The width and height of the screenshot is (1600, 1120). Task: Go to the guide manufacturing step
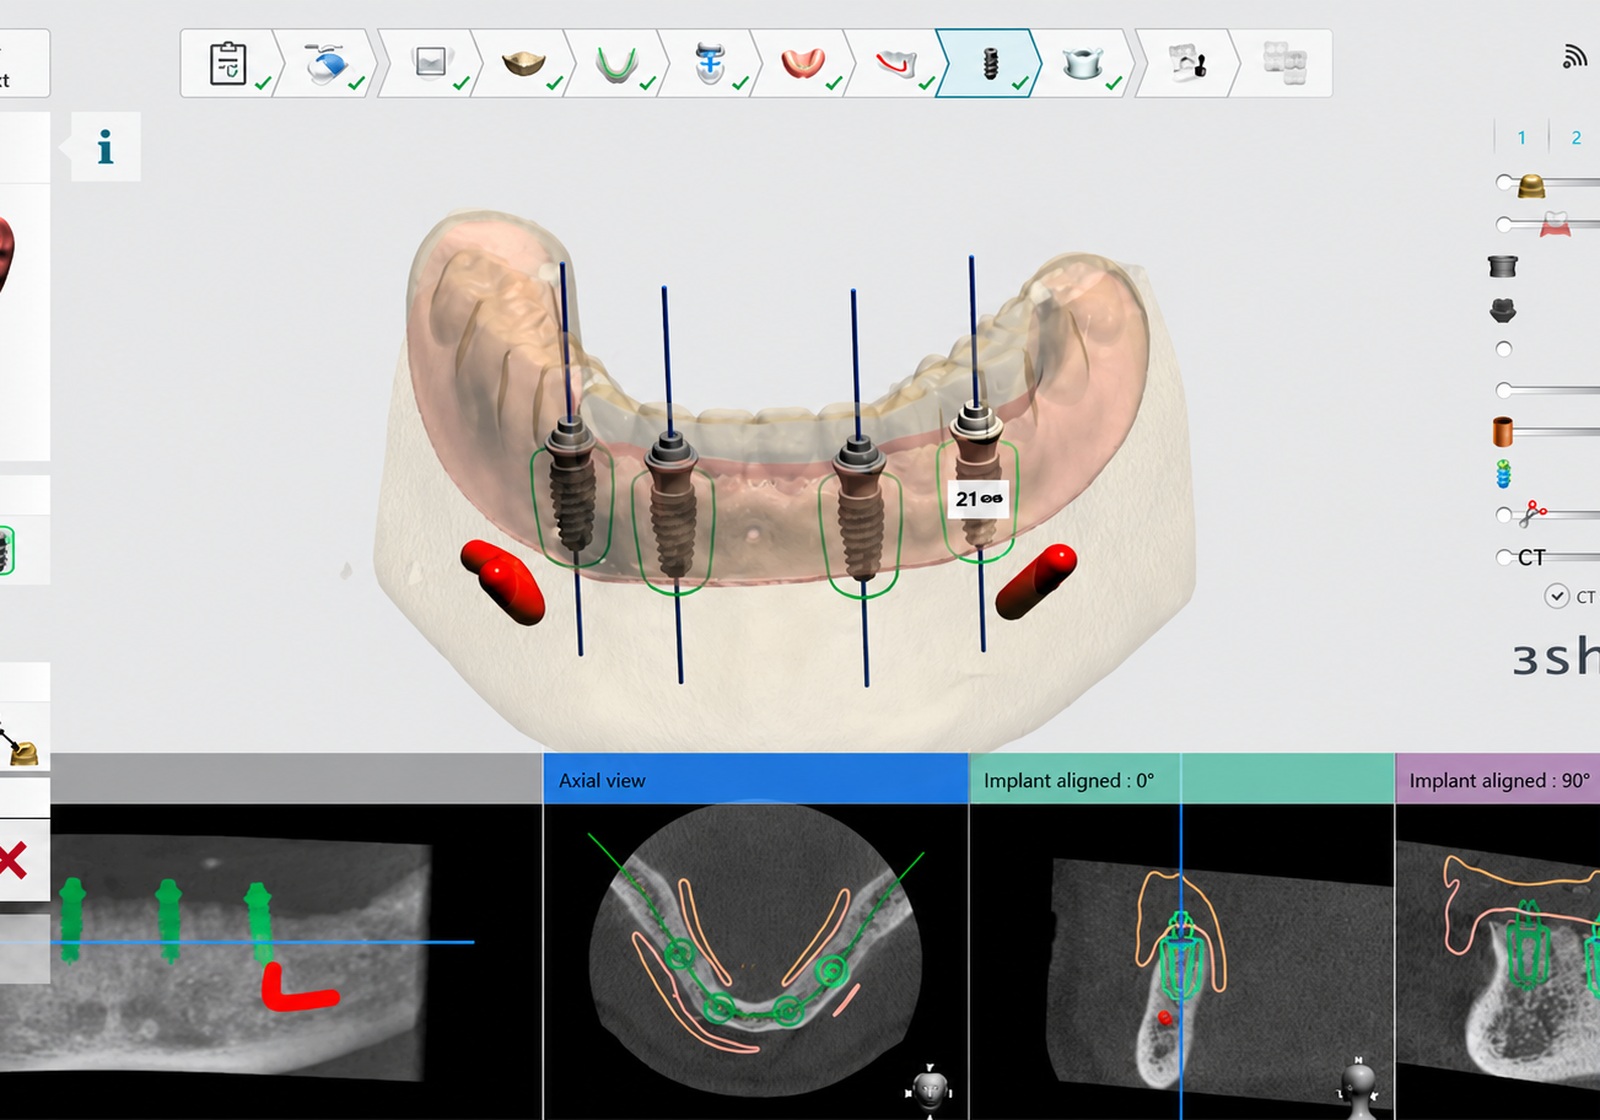point(1188,63)
